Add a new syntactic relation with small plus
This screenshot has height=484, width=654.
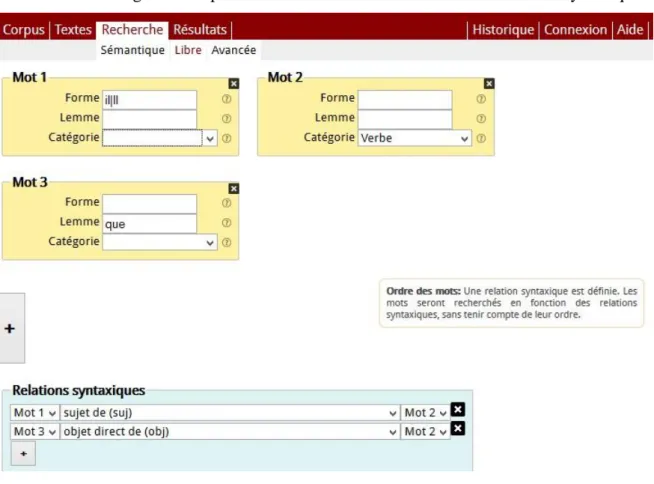click(x=23, y=454)
